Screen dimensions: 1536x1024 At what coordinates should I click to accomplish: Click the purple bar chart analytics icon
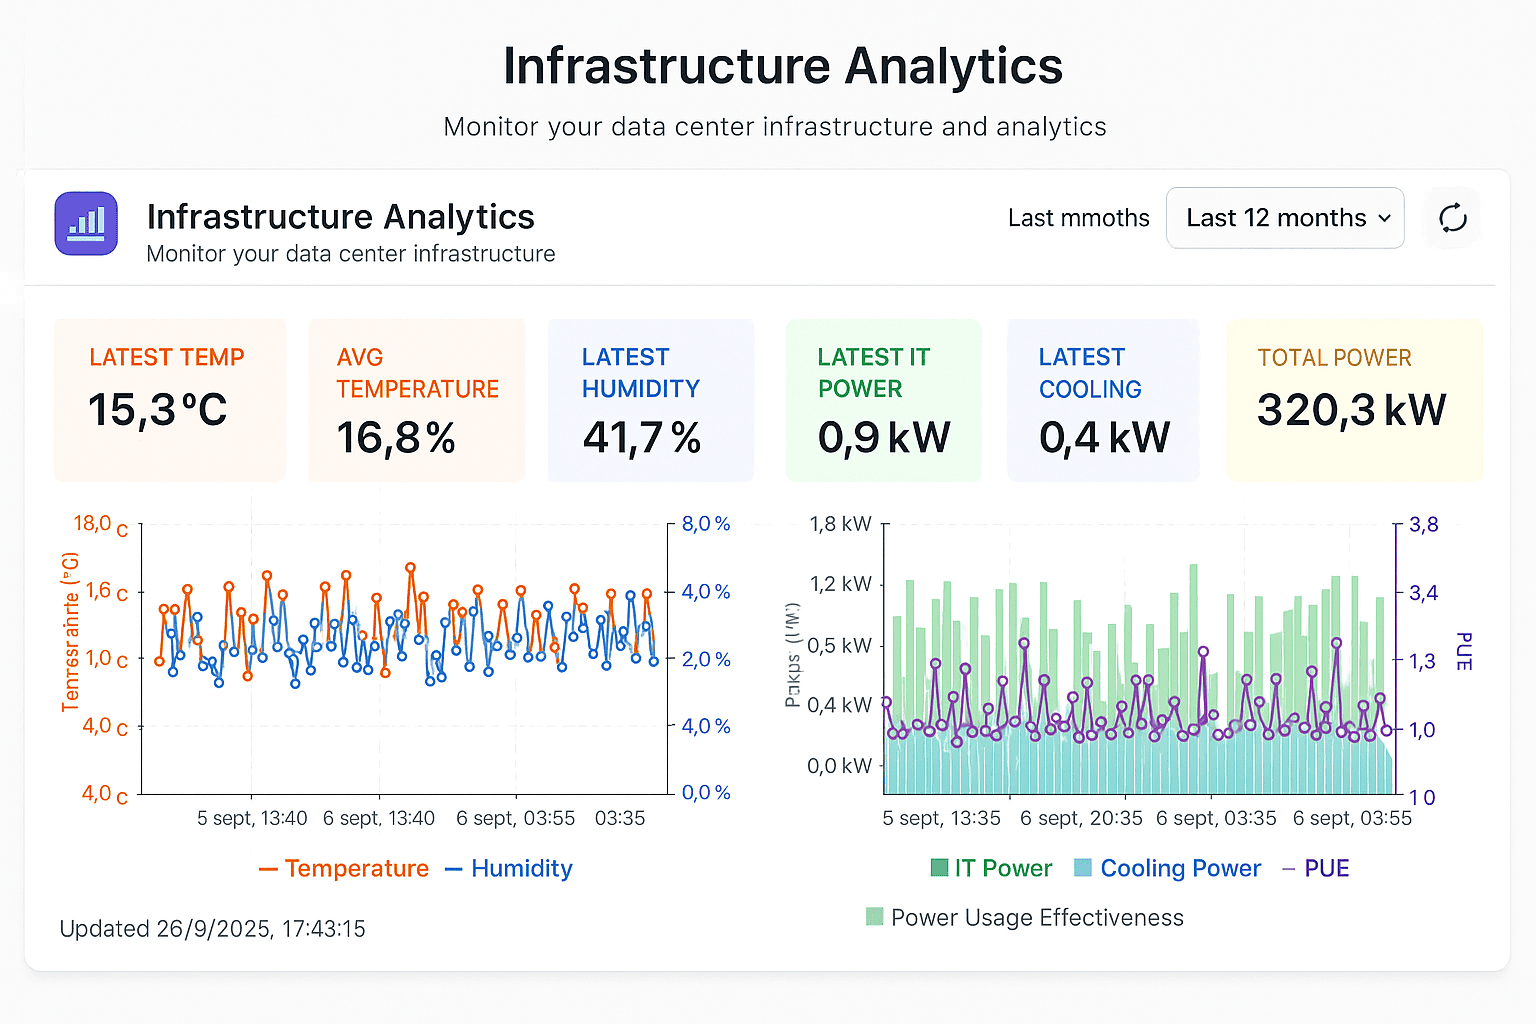(x=86, y=223)
